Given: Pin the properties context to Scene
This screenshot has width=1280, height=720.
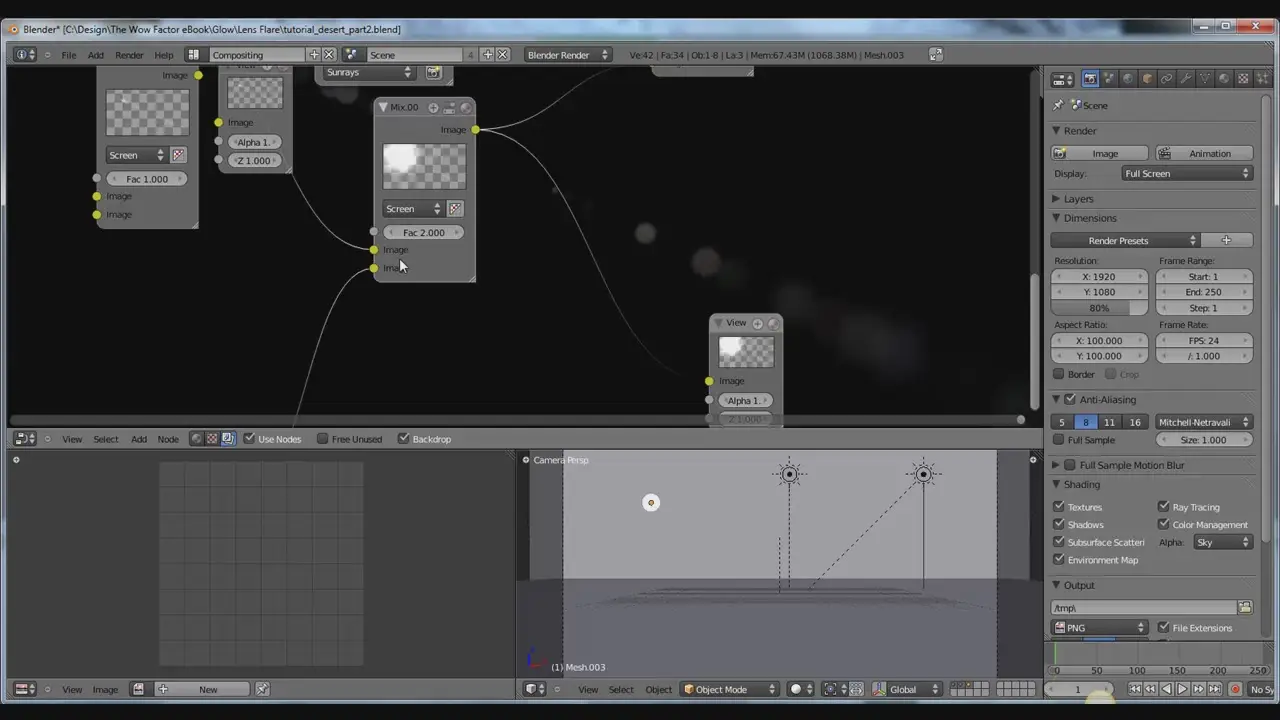Looking at the screenshot, I should coord(1059,105).
